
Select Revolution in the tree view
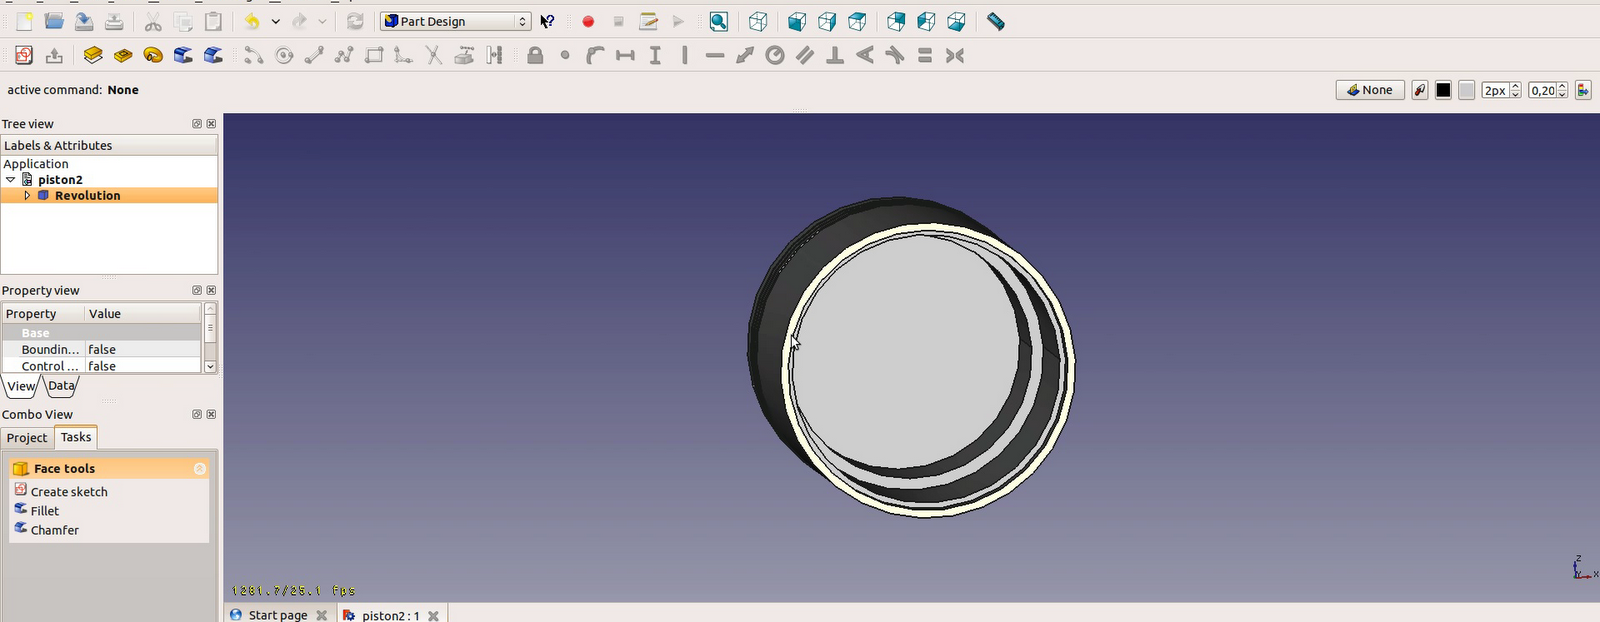87,196
